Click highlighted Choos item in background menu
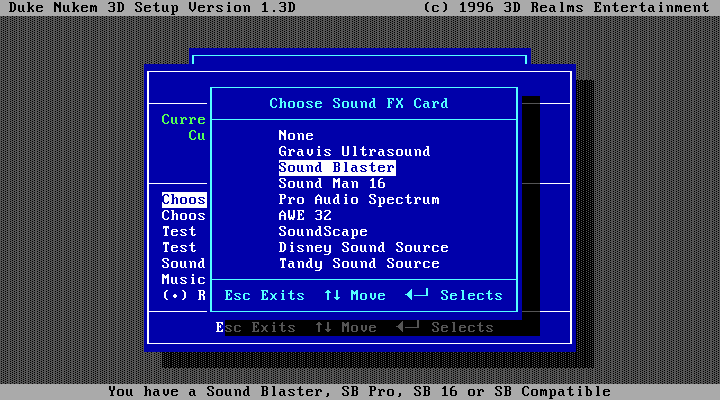This screenshot has height=400, width=720. [x=184, y=200]
